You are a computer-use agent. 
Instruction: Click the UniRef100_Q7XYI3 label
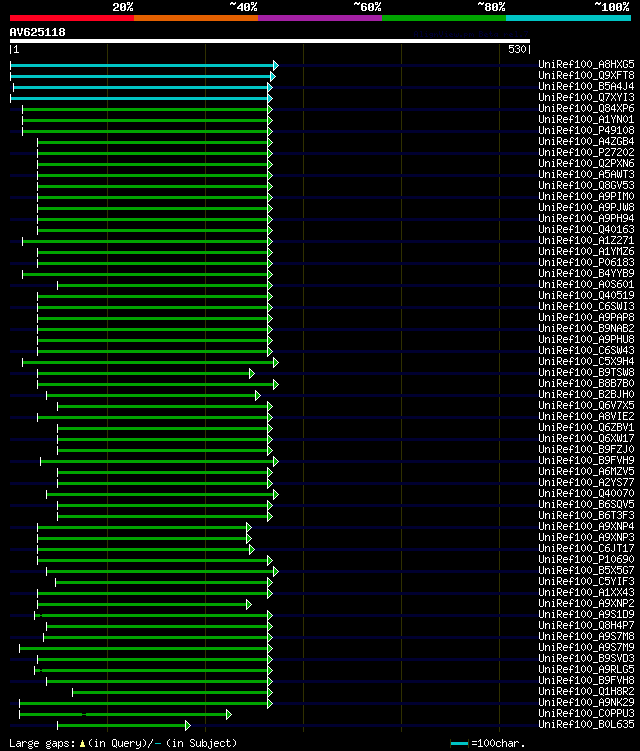click(x=586, y=97)
